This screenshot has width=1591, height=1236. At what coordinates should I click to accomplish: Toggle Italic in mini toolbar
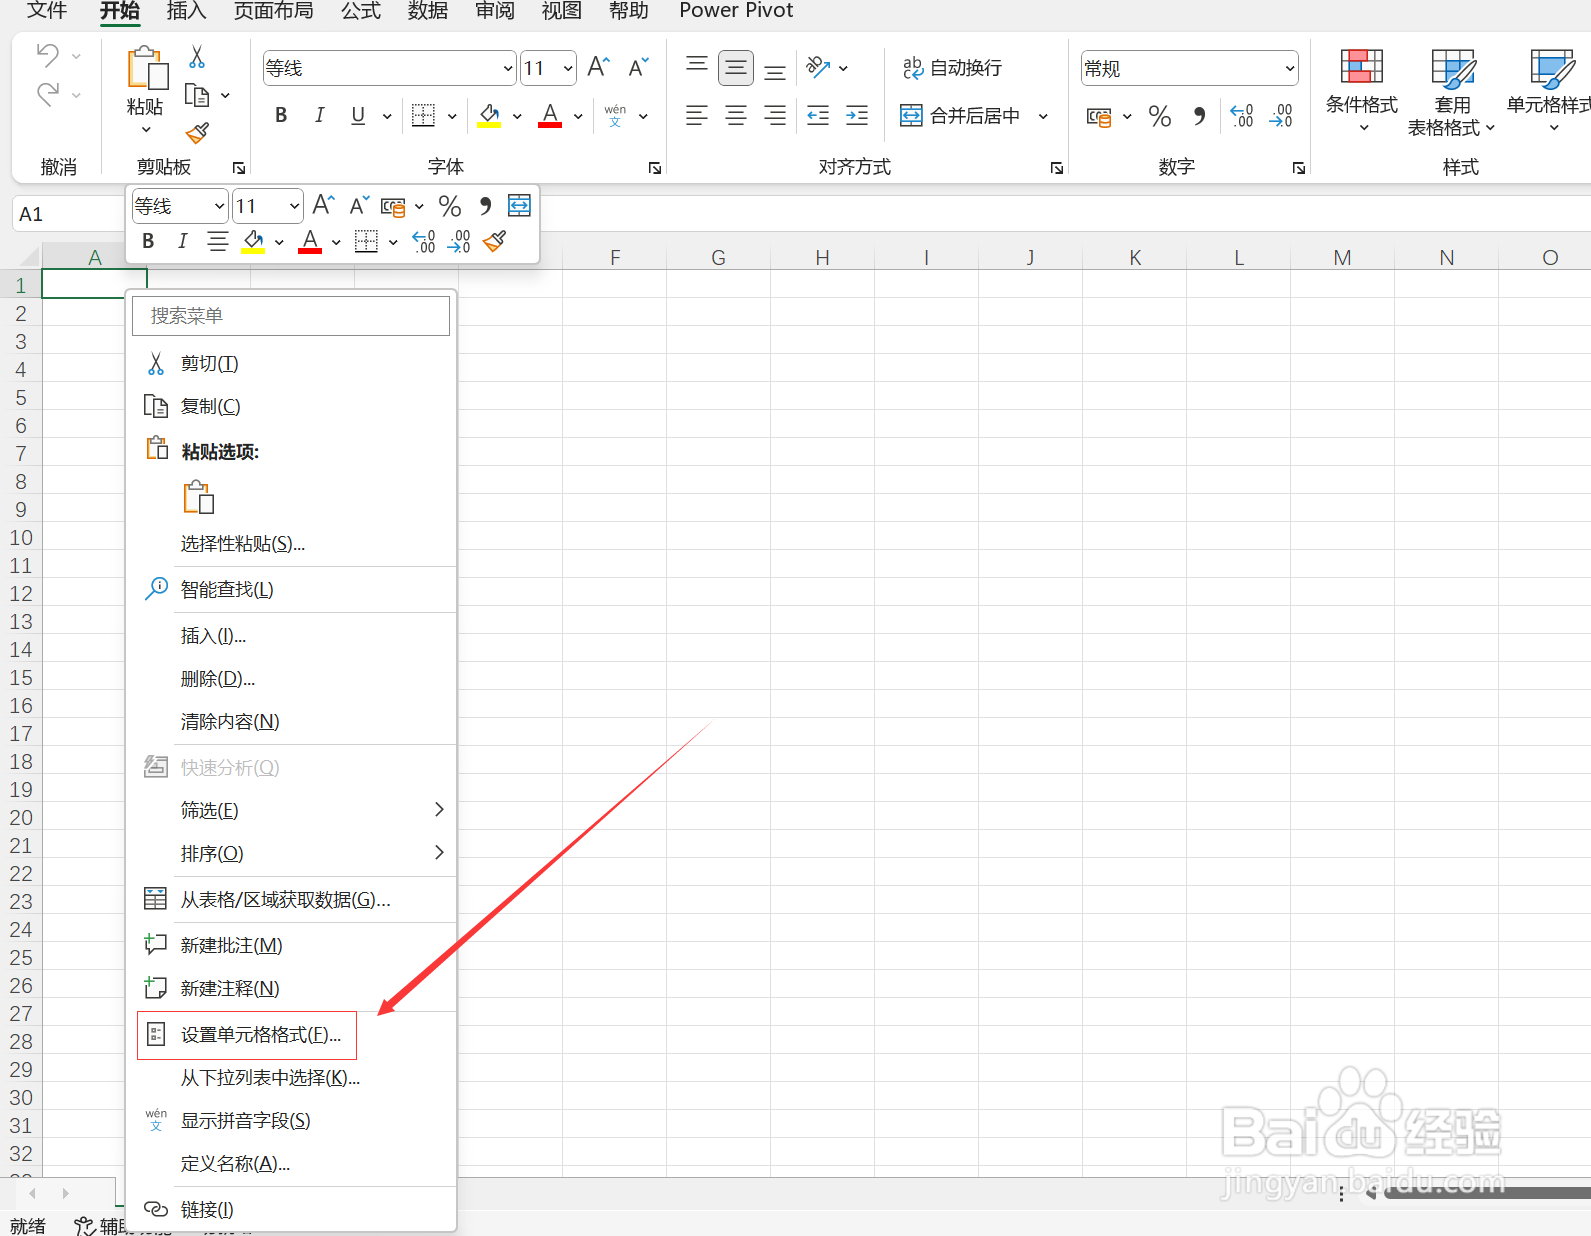[x=182, y=241]
